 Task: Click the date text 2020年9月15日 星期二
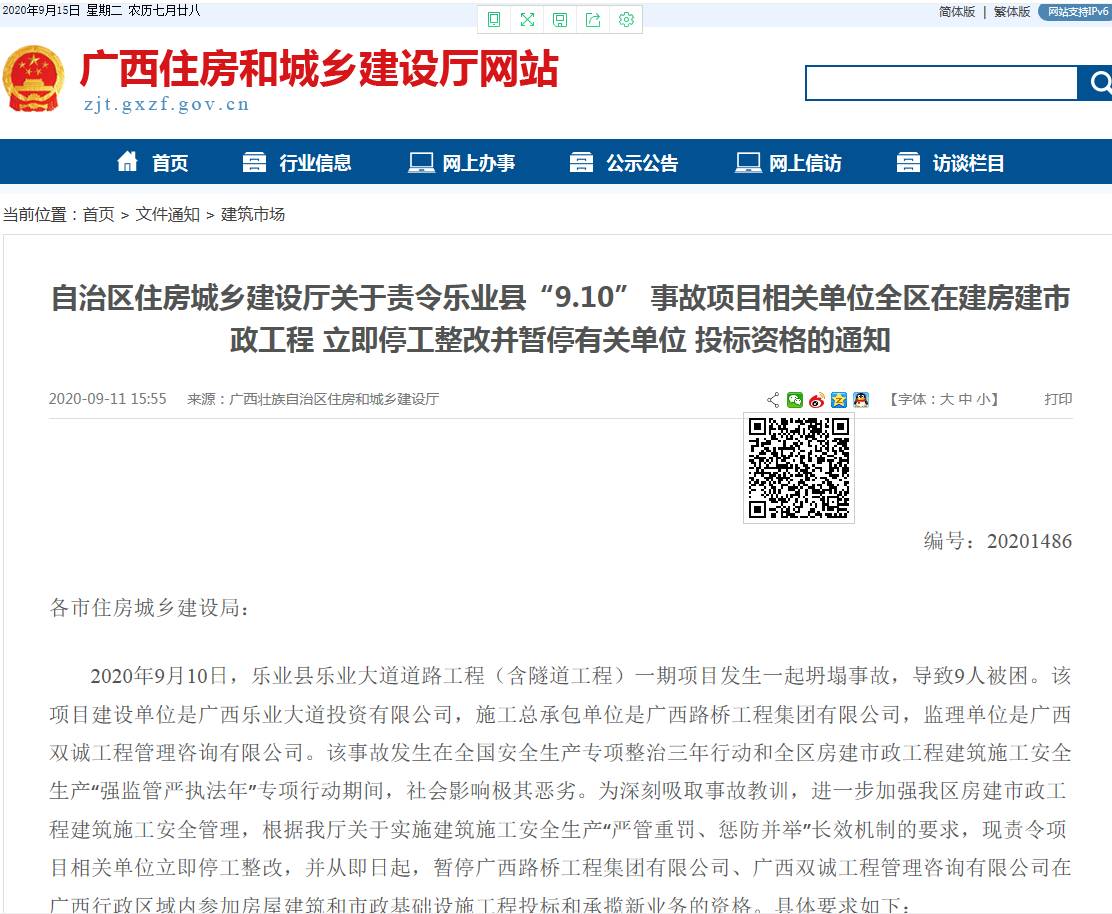(x=62, y=11)
